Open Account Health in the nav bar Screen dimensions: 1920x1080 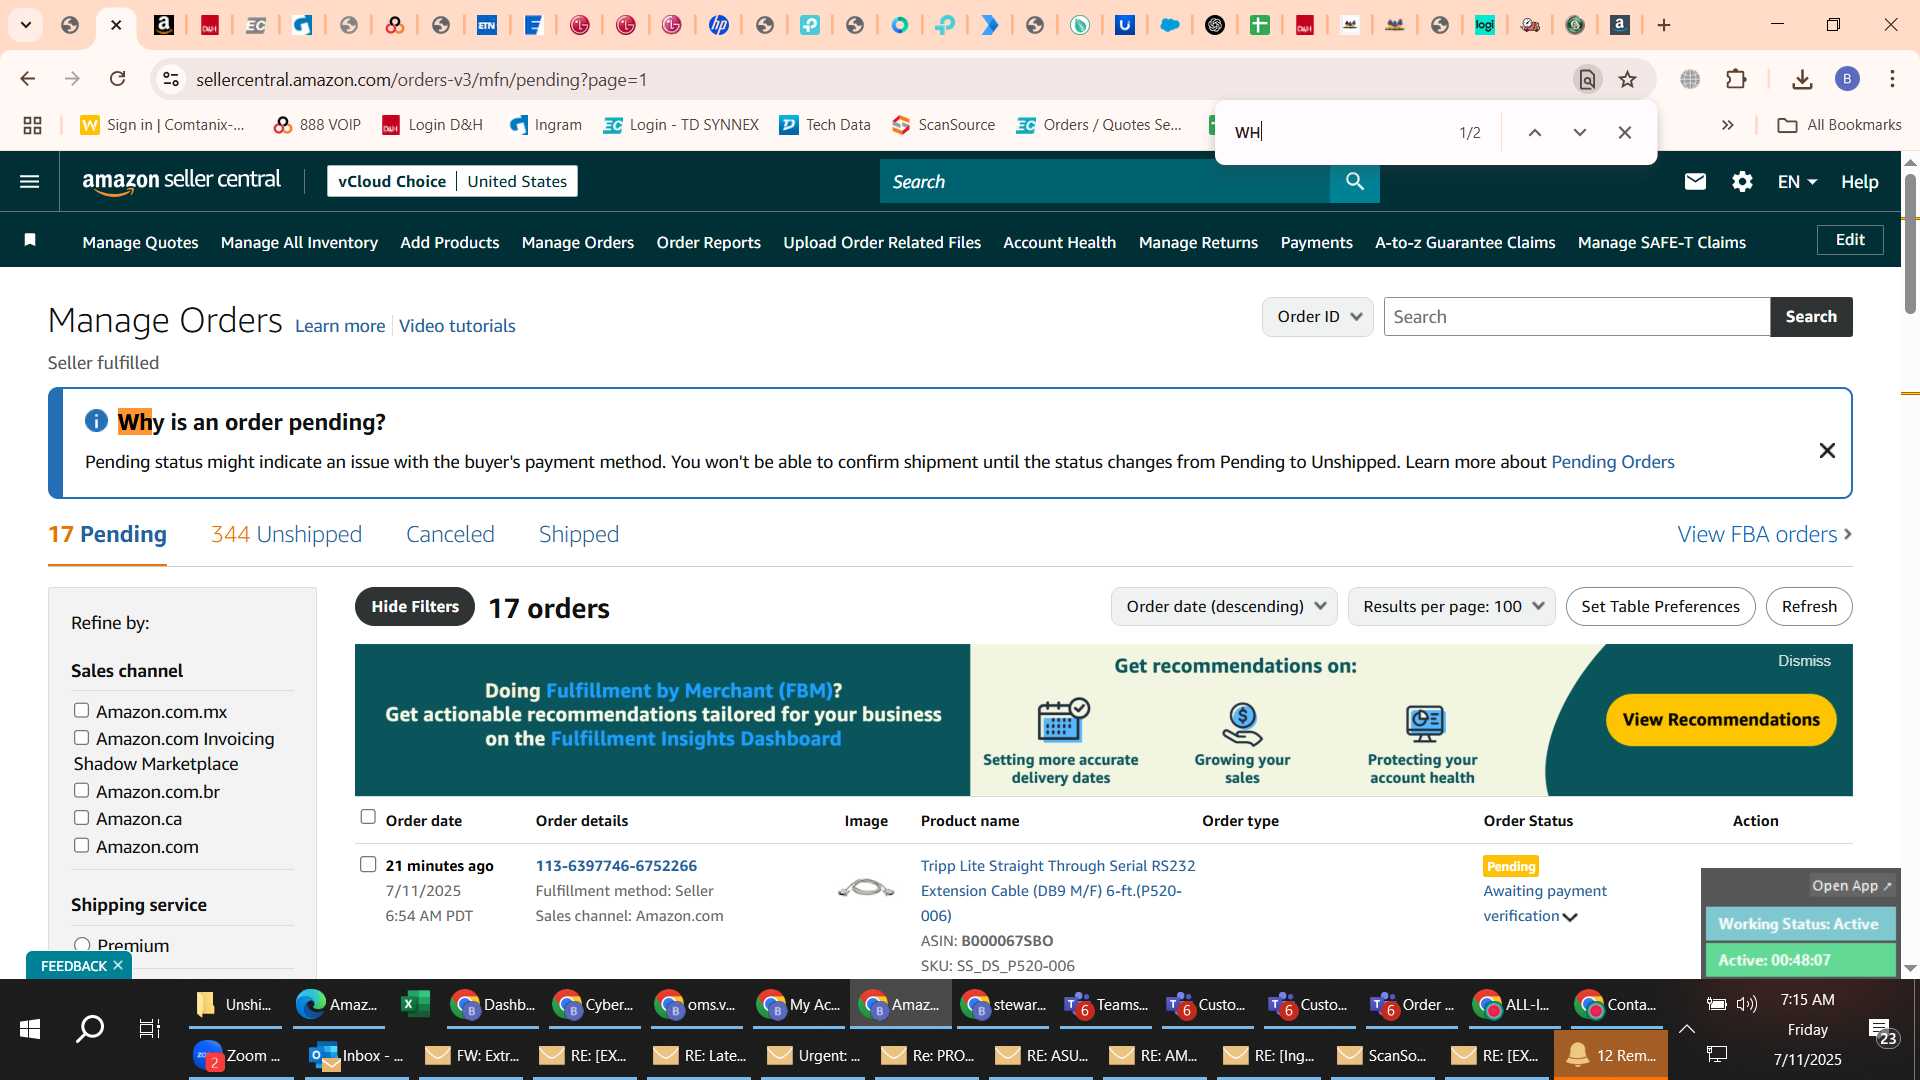1059,242
